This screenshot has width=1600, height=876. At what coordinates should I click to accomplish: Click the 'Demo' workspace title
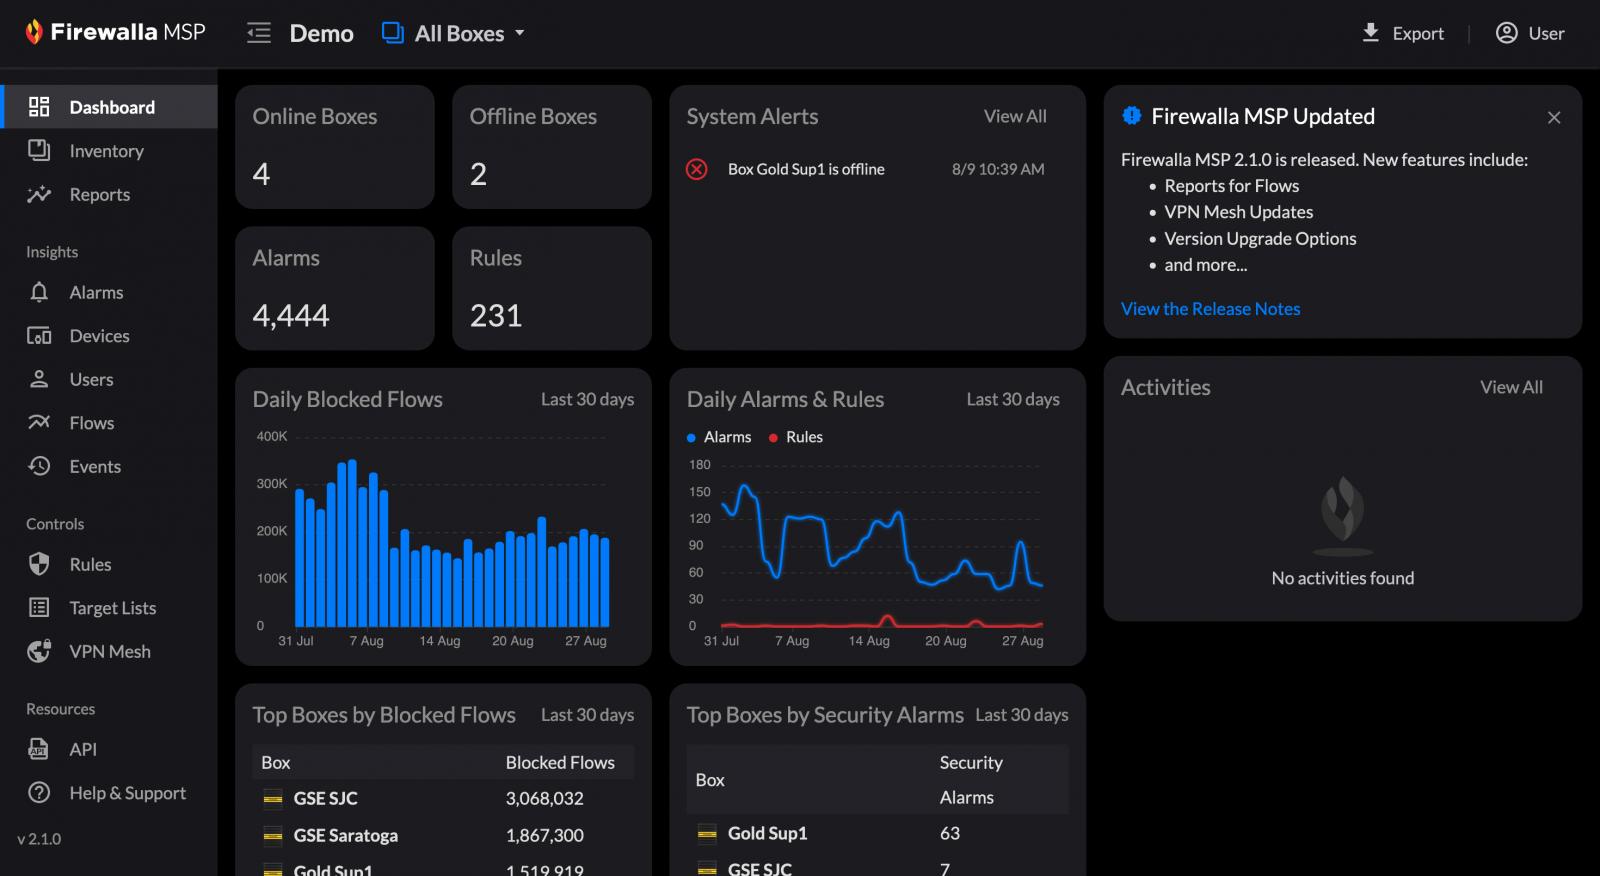tap(321, 33)
